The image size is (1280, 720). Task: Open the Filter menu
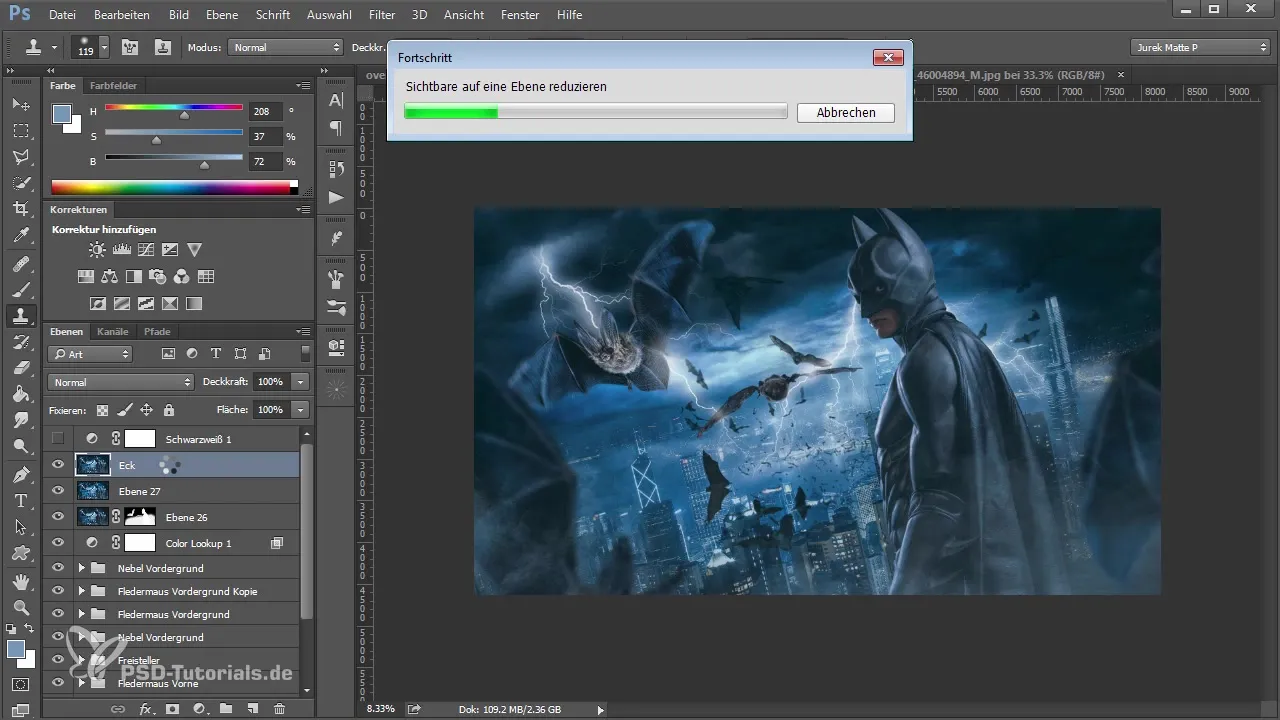pos(381,15)
